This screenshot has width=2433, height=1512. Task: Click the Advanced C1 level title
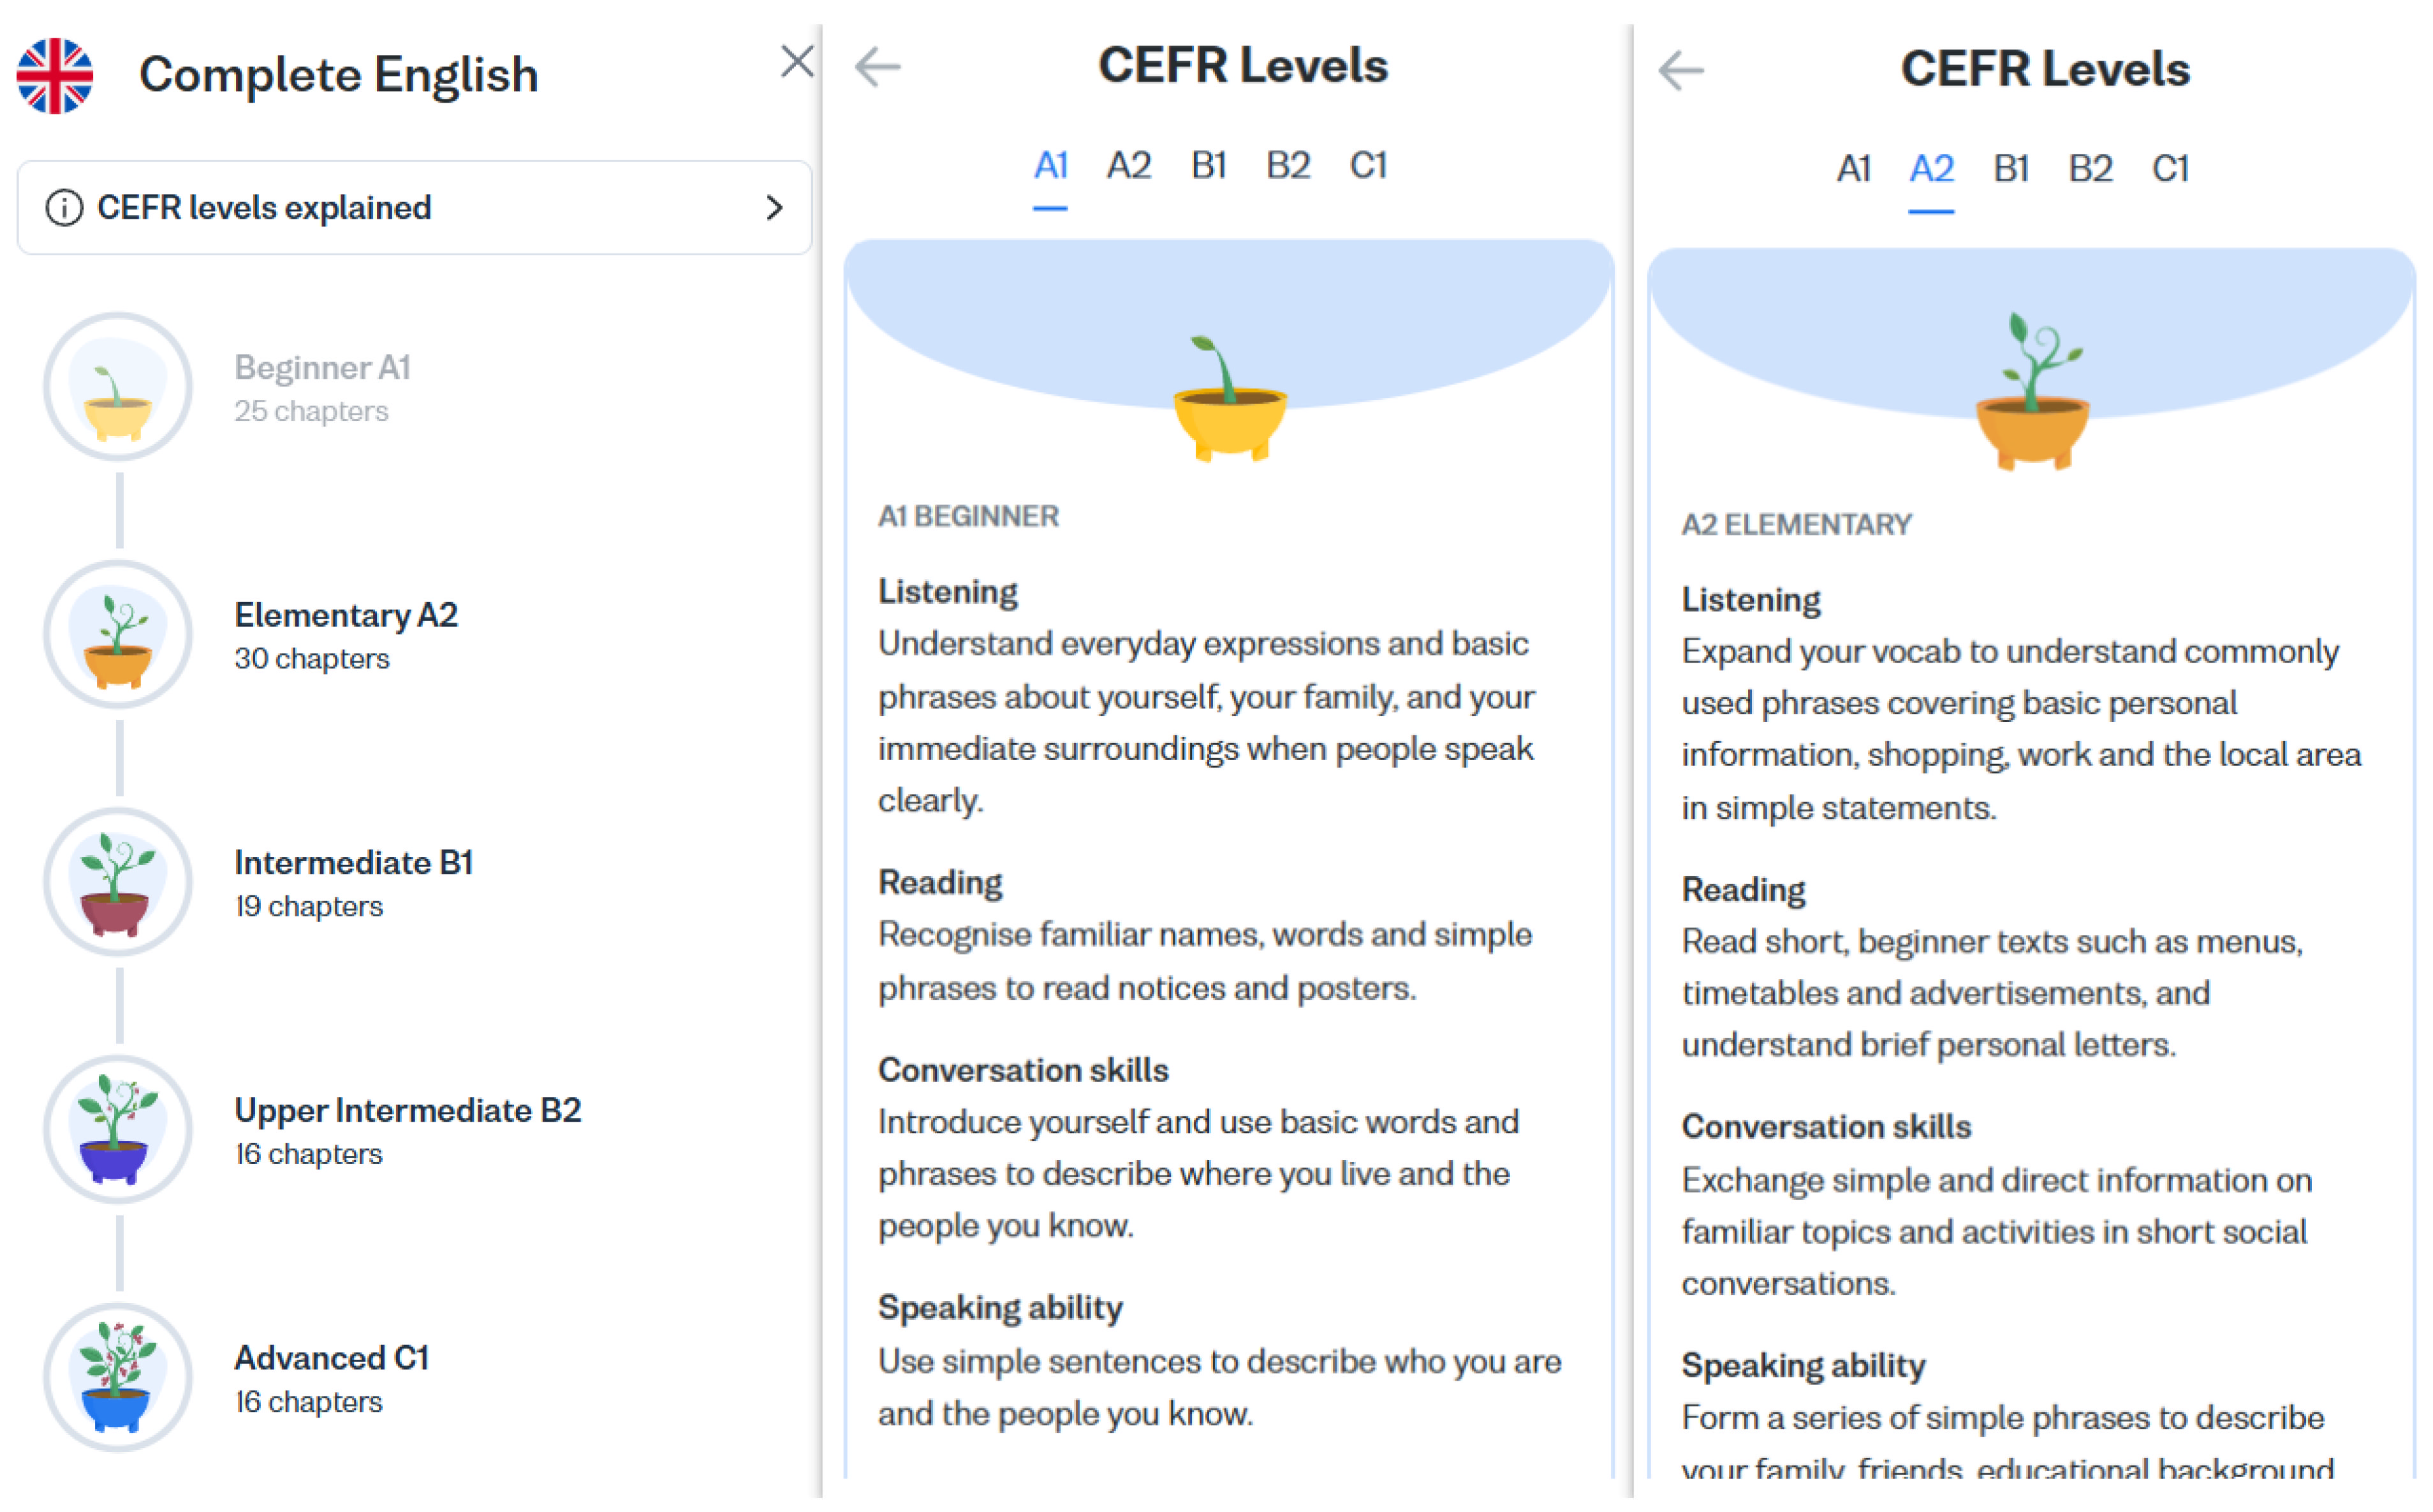pos(331,1359)
